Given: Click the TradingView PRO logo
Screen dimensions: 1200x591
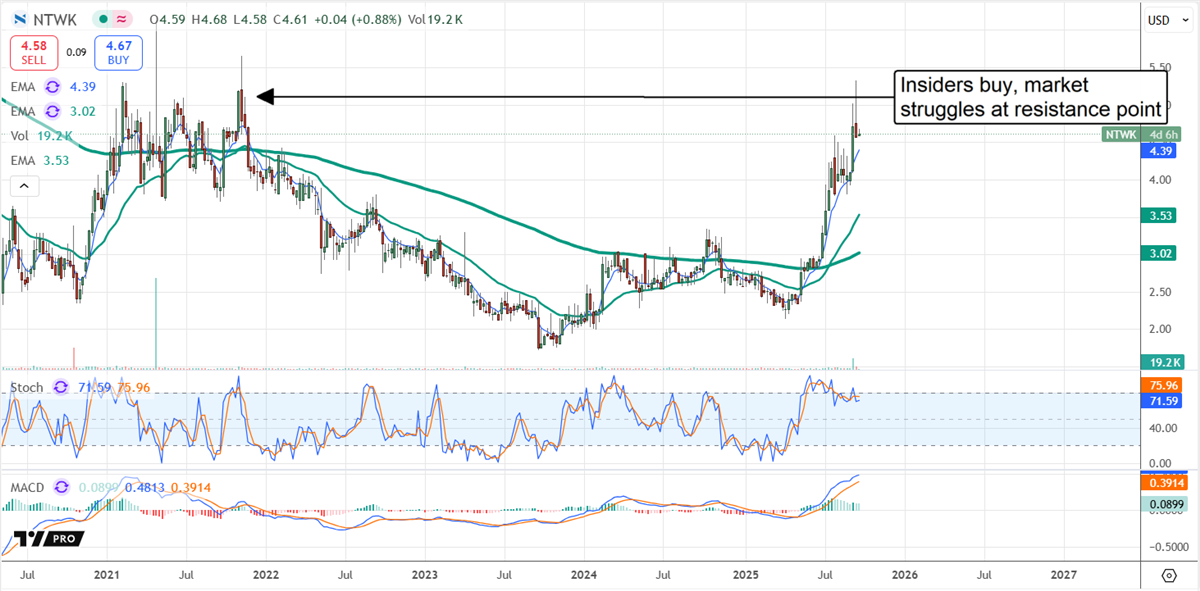Looking at the screenshot, I should (x=48, y=539).
